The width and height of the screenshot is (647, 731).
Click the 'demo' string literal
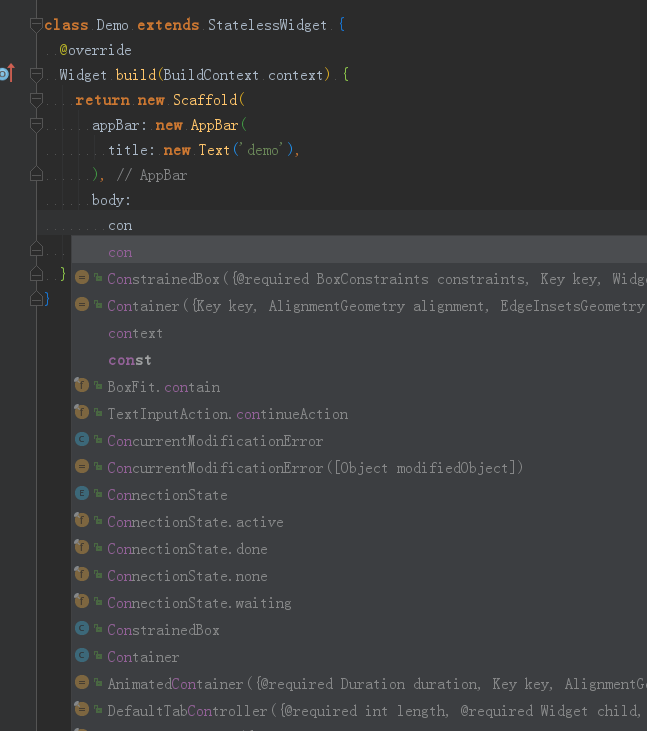(x=264, y=150)
